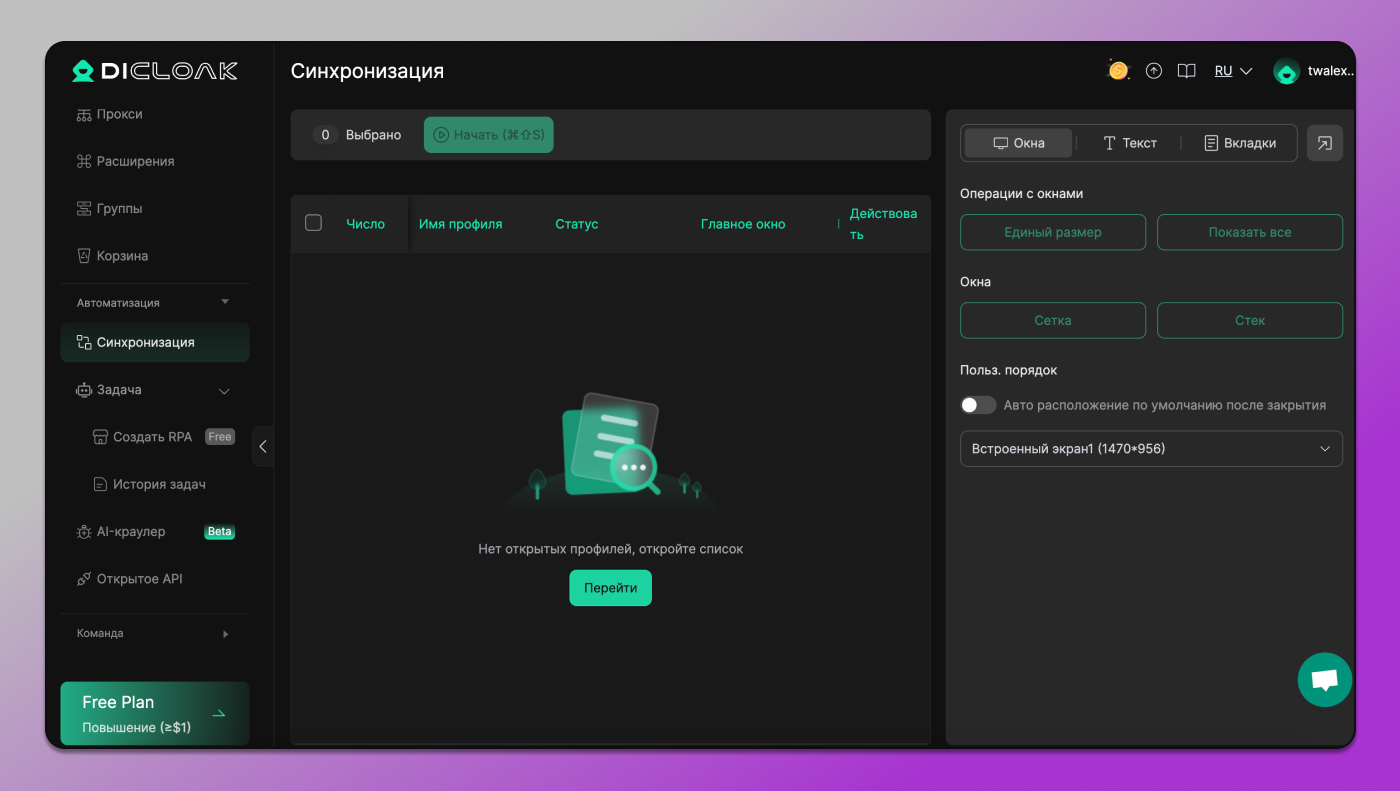The image size is (1400, 791).
Task: Switch to the Вкладки tab
Action: point(1239,143)
